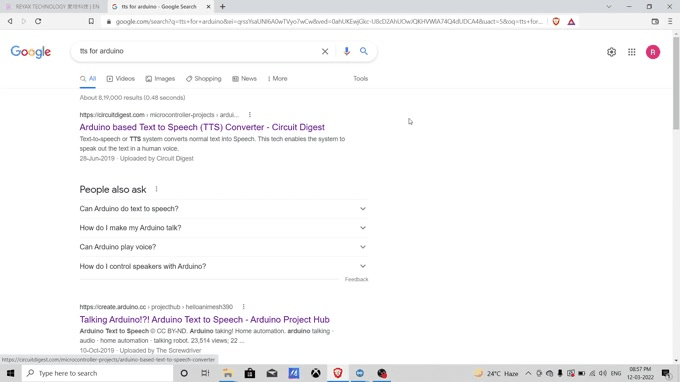Open Task View on the taskbar

206,373
